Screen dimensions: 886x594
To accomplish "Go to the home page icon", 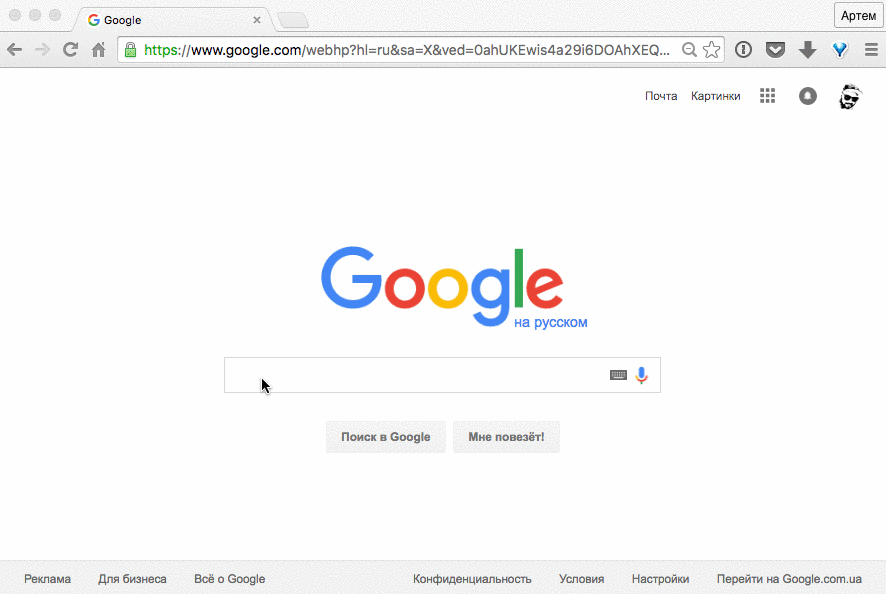I will (98, 50).
